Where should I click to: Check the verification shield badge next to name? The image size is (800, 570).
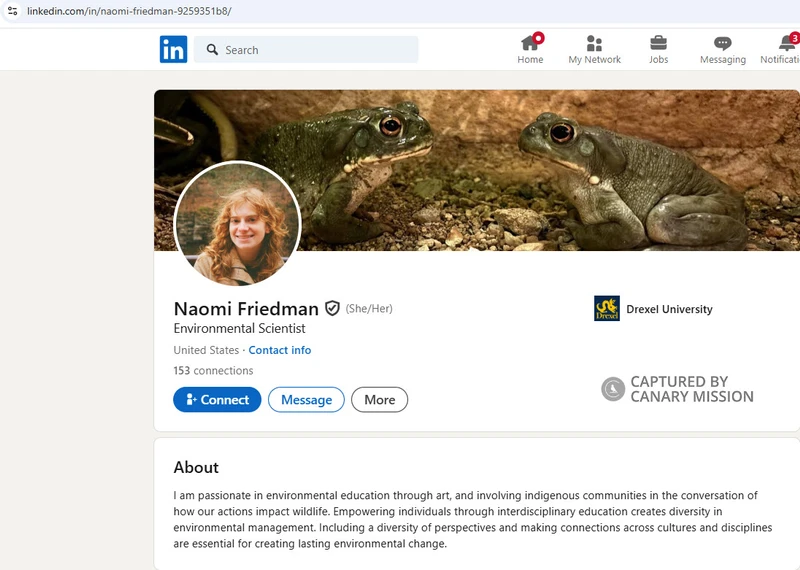pyautogui.click(x=332, y=308)
